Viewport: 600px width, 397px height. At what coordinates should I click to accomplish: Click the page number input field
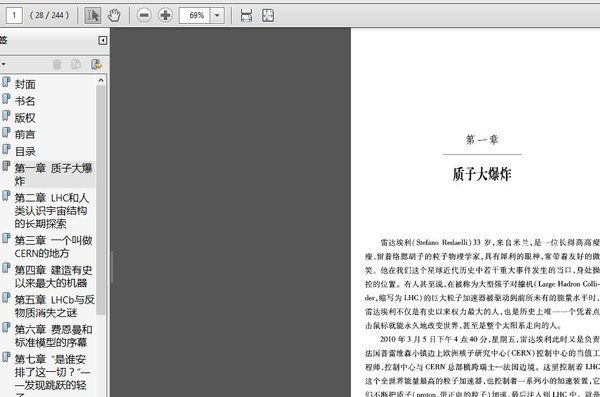tap(14, 15)
